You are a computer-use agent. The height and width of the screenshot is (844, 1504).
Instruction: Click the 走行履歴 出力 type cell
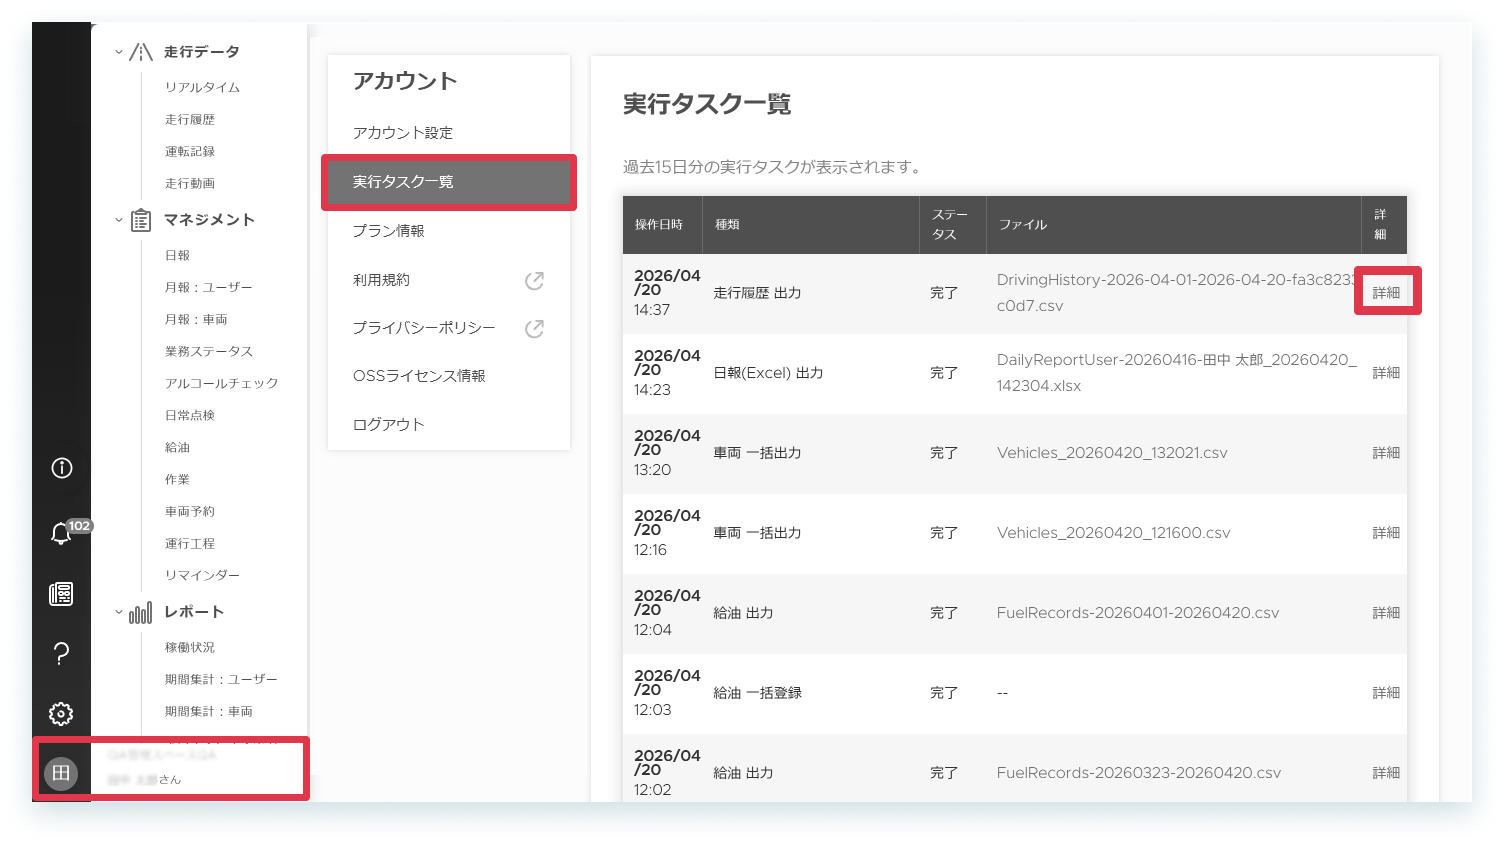coord(757,293)
